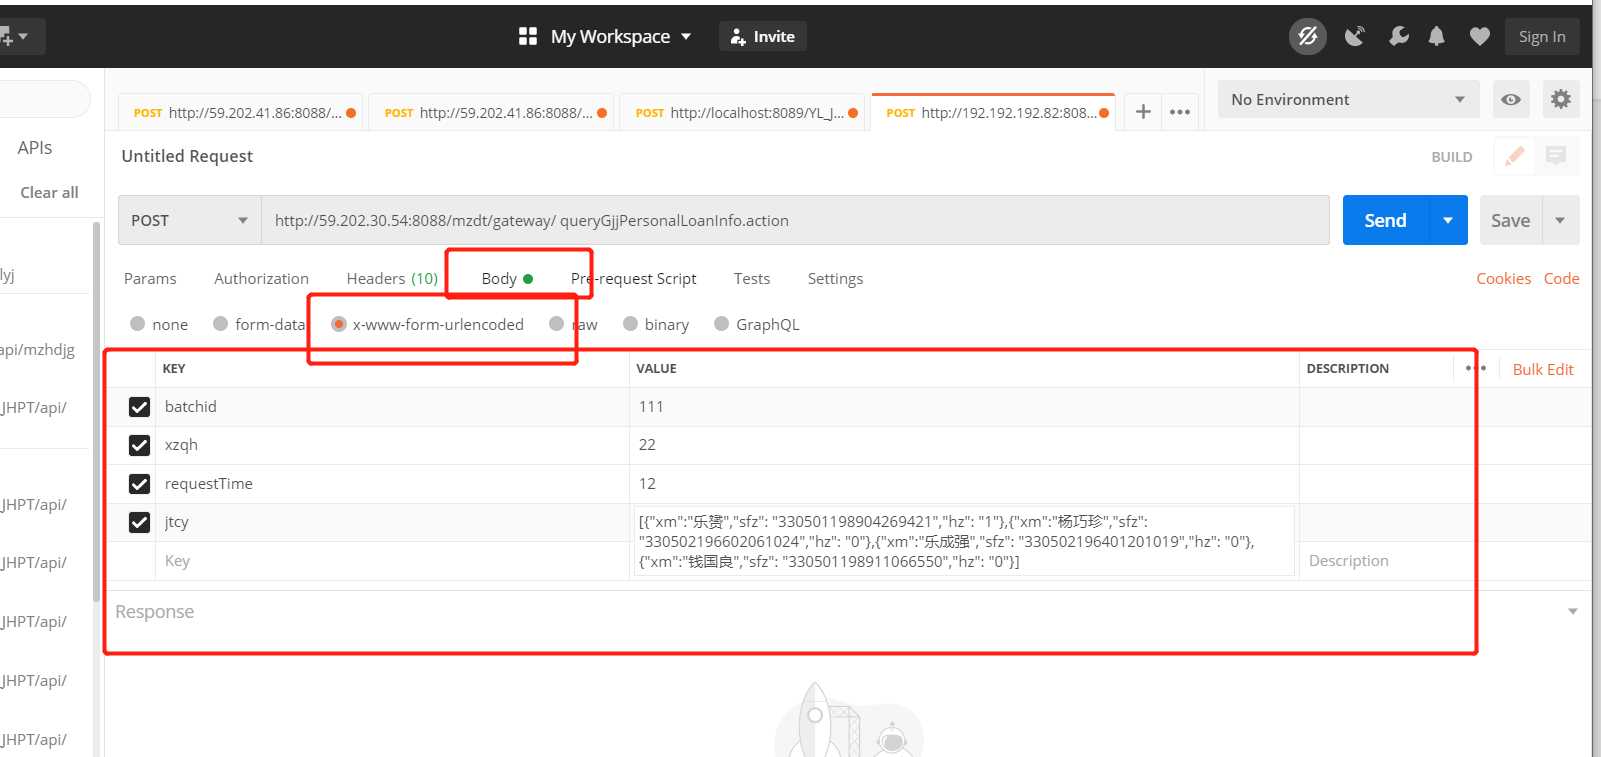Open the 192.192.192.82 request tab
This screenshot has height=757, width=1601.
pos(994,112)
